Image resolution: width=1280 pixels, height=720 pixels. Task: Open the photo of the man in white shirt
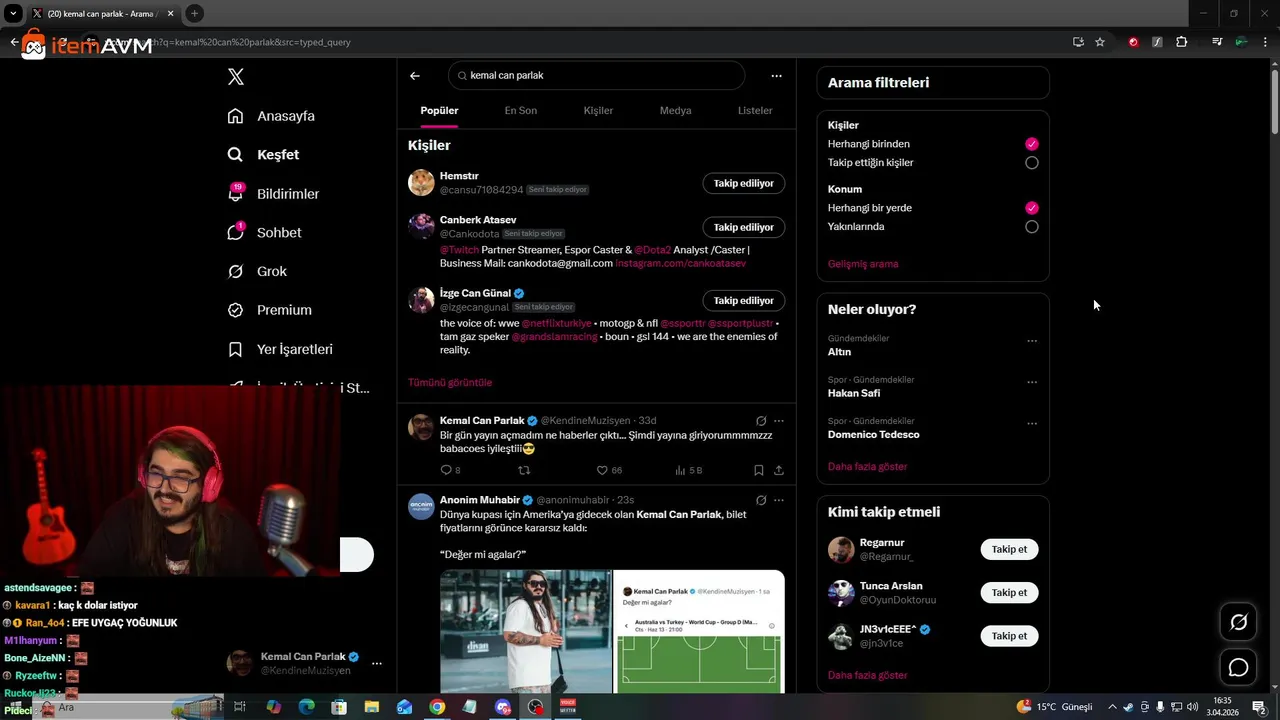[525, 632]
